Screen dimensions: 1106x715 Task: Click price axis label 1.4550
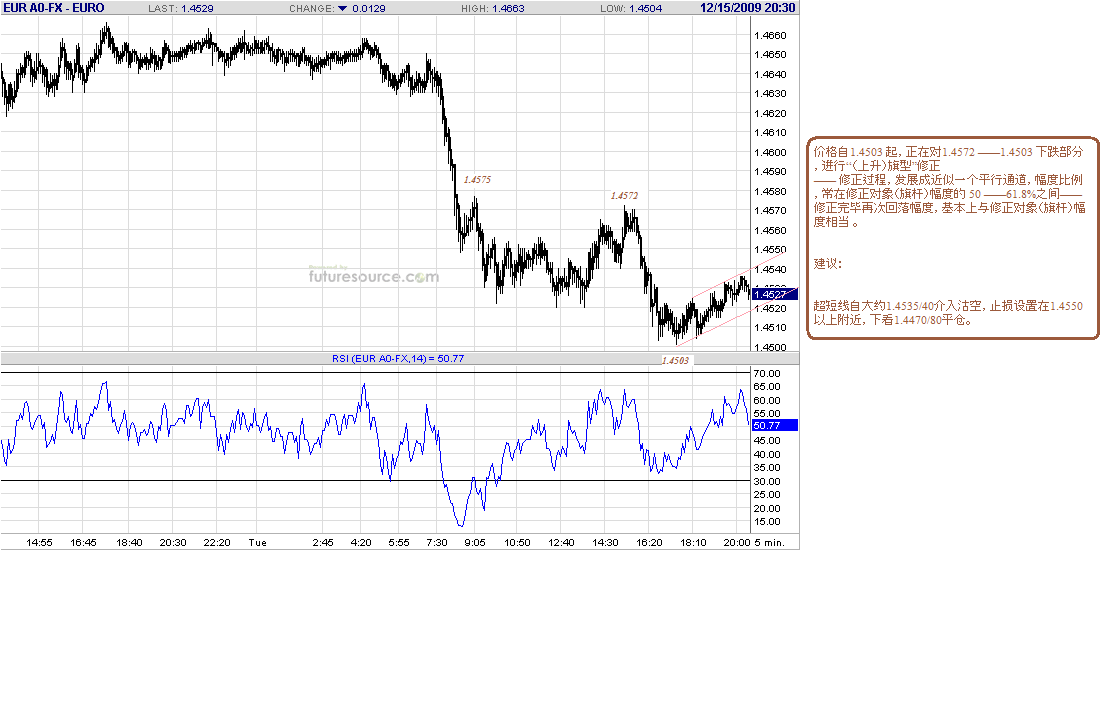[x=770, y=250]
